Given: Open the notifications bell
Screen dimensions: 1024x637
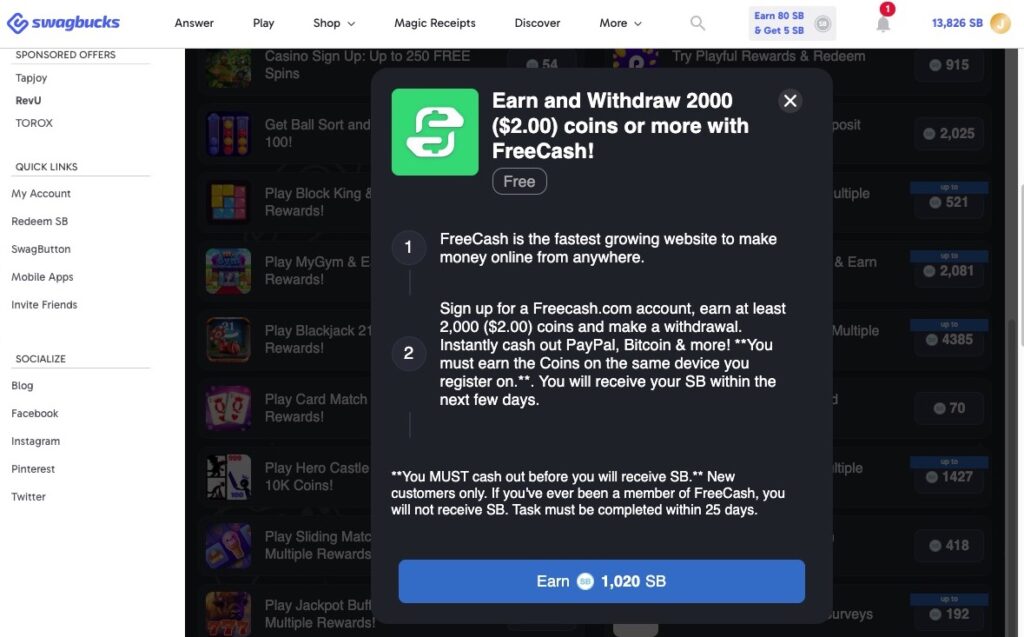Looking at the screenshot, I should [x=883, y=24].
